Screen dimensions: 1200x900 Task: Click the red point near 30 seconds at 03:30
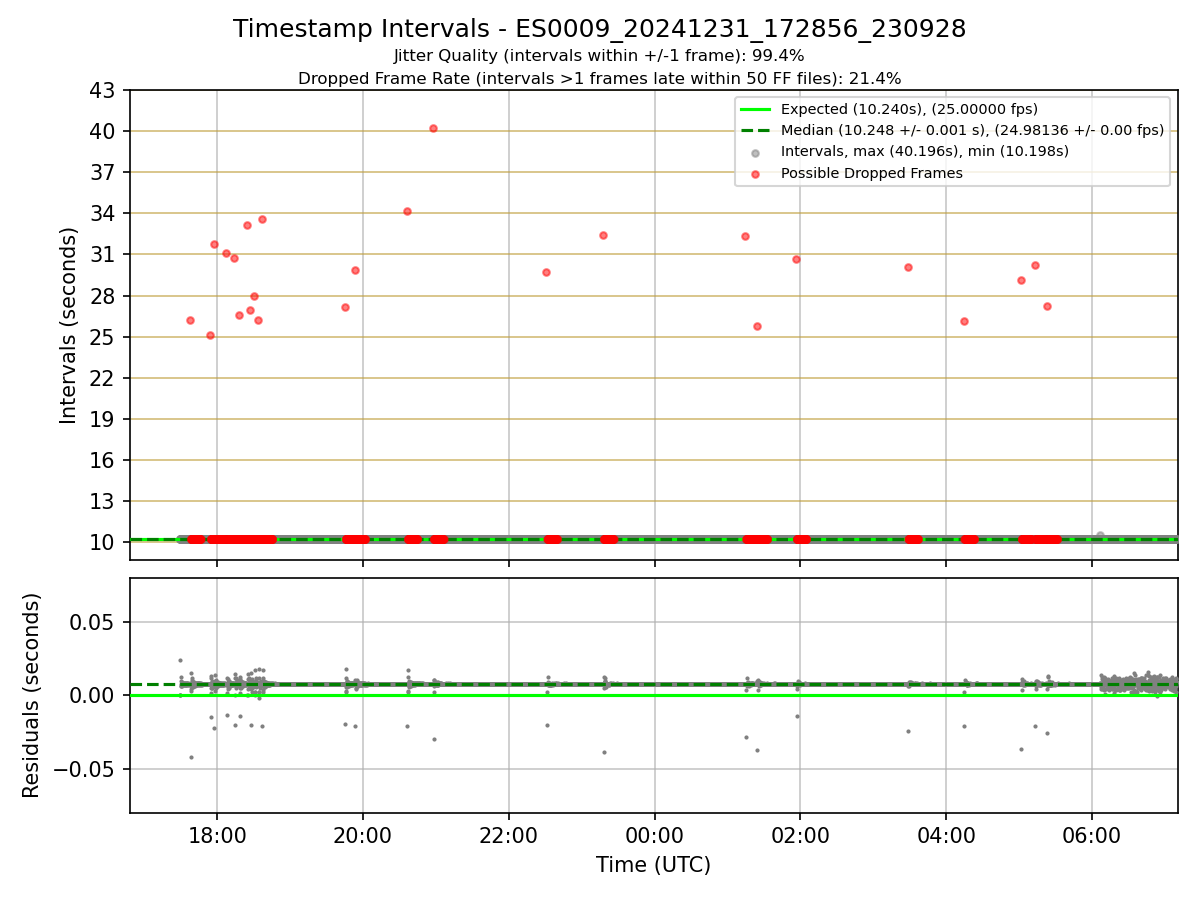point(908,267)
